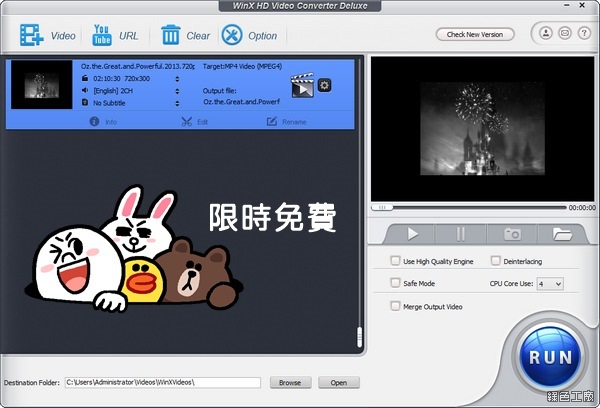The image size is (600, 408).
Task: Open the YouTube URL downloader
Action: coord(102,35)
